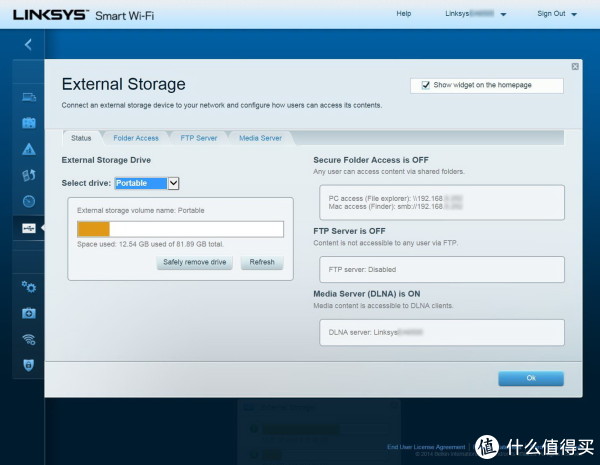
Task: Open the Guest Access sidebar icon
Action: [x=29, y=123]
